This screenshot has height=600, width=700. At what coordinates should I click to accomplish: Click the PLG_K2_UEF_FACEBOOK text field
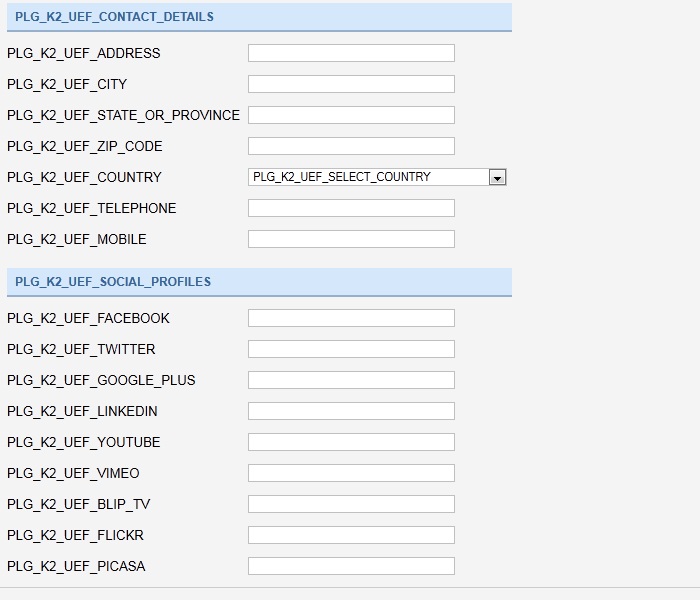coord(351,318)
